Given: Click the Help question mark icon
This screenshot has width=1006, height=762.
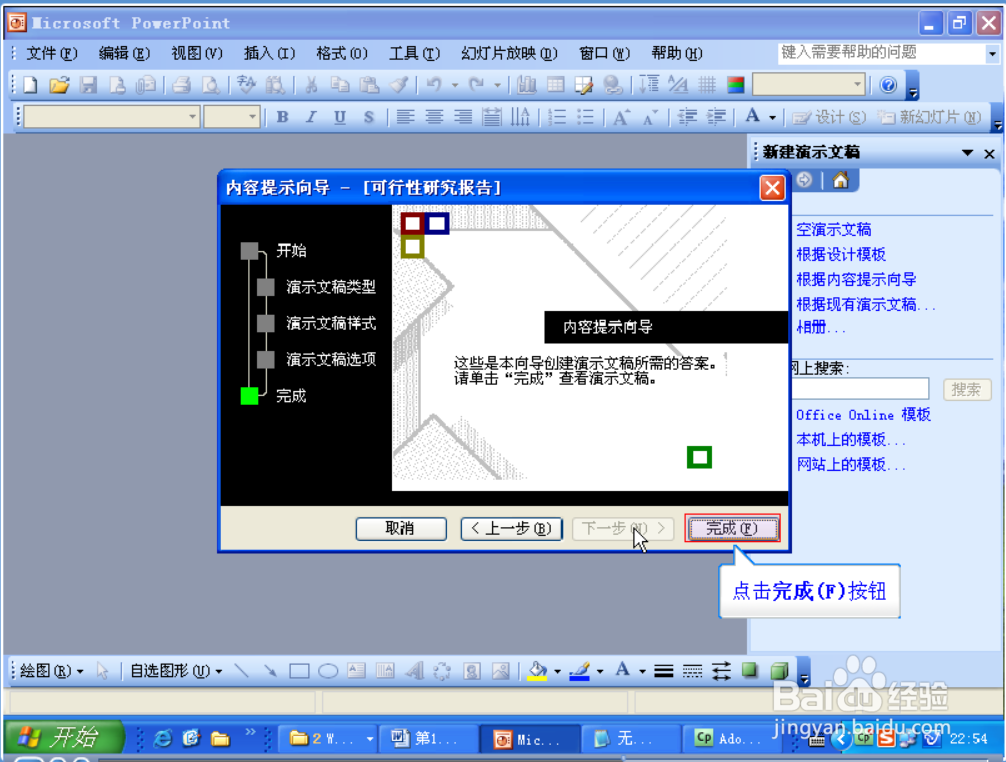Looking at the screenshot, I should click(888, 85).
